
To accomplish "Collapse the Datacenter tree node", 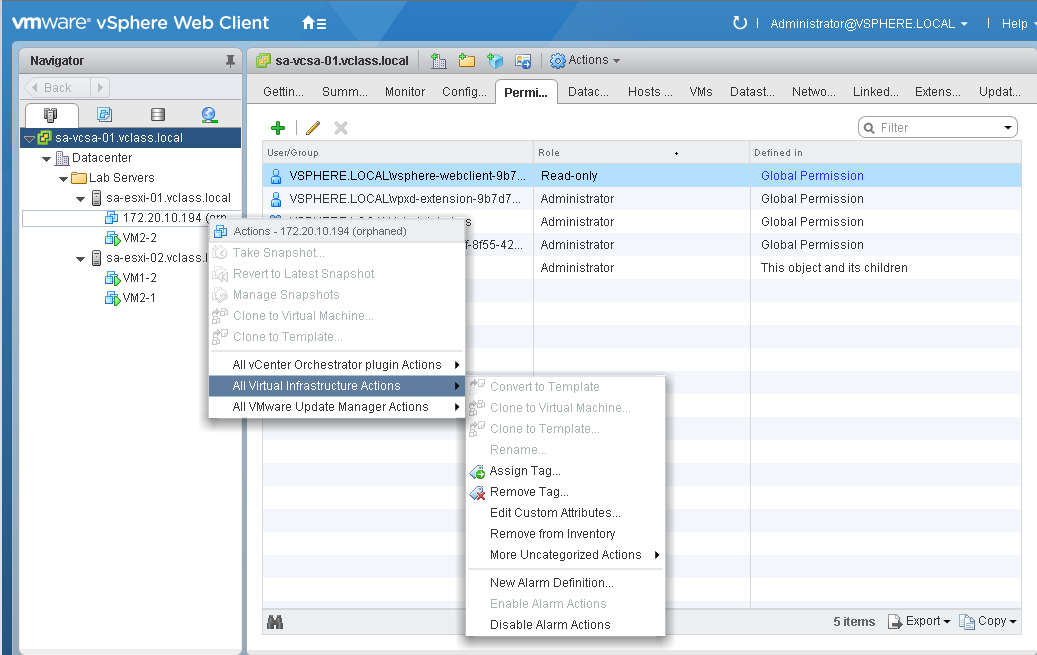I will coord(46,158).
